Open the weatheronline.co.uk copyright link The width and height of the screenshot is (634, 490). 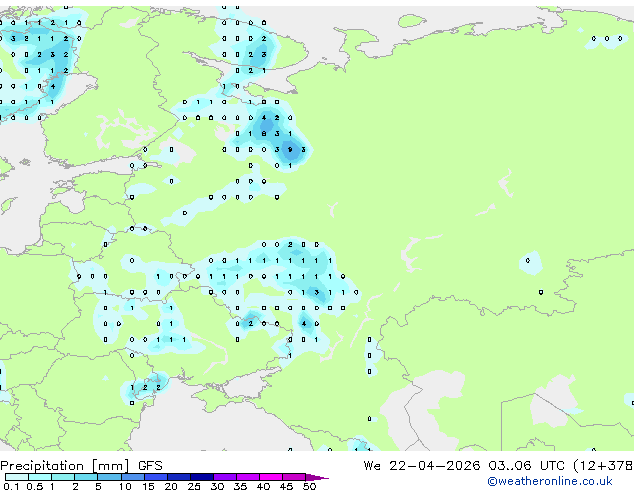click(550, 481)
